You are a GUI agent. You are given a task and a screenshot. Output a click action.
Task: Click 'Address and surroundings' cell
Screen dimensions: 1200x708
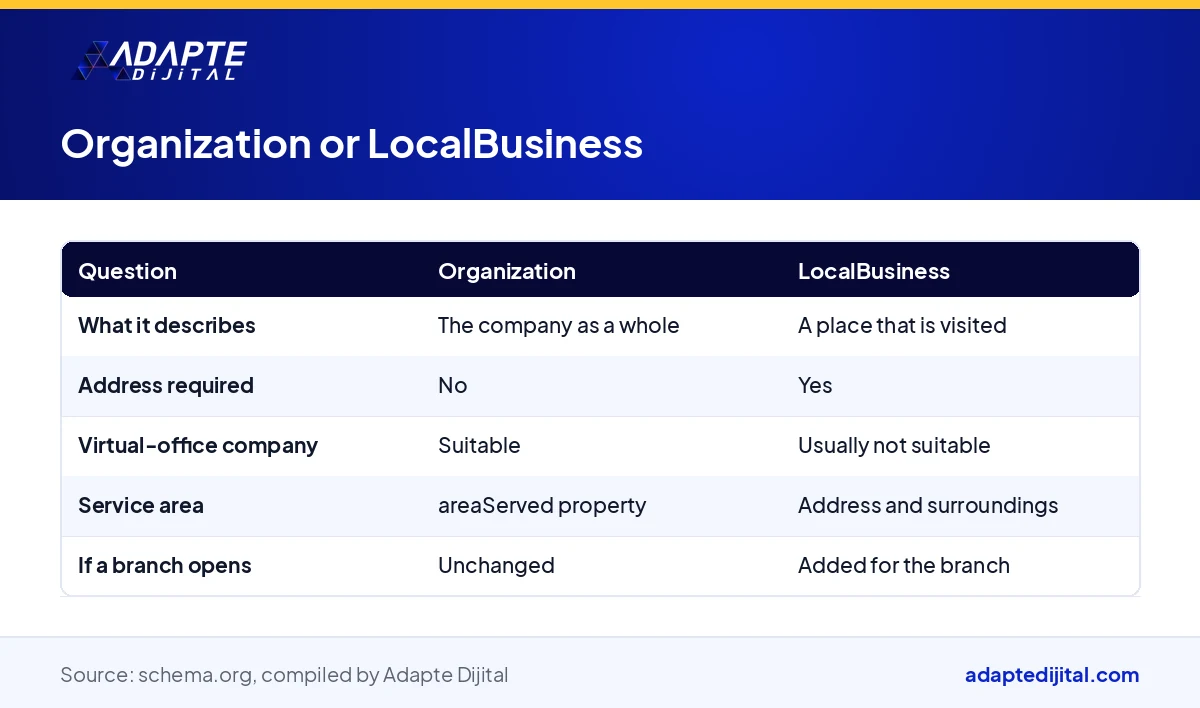928,505
